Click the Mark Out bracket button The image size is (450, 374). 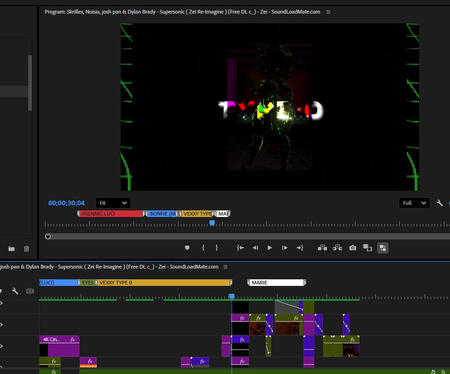217,248
